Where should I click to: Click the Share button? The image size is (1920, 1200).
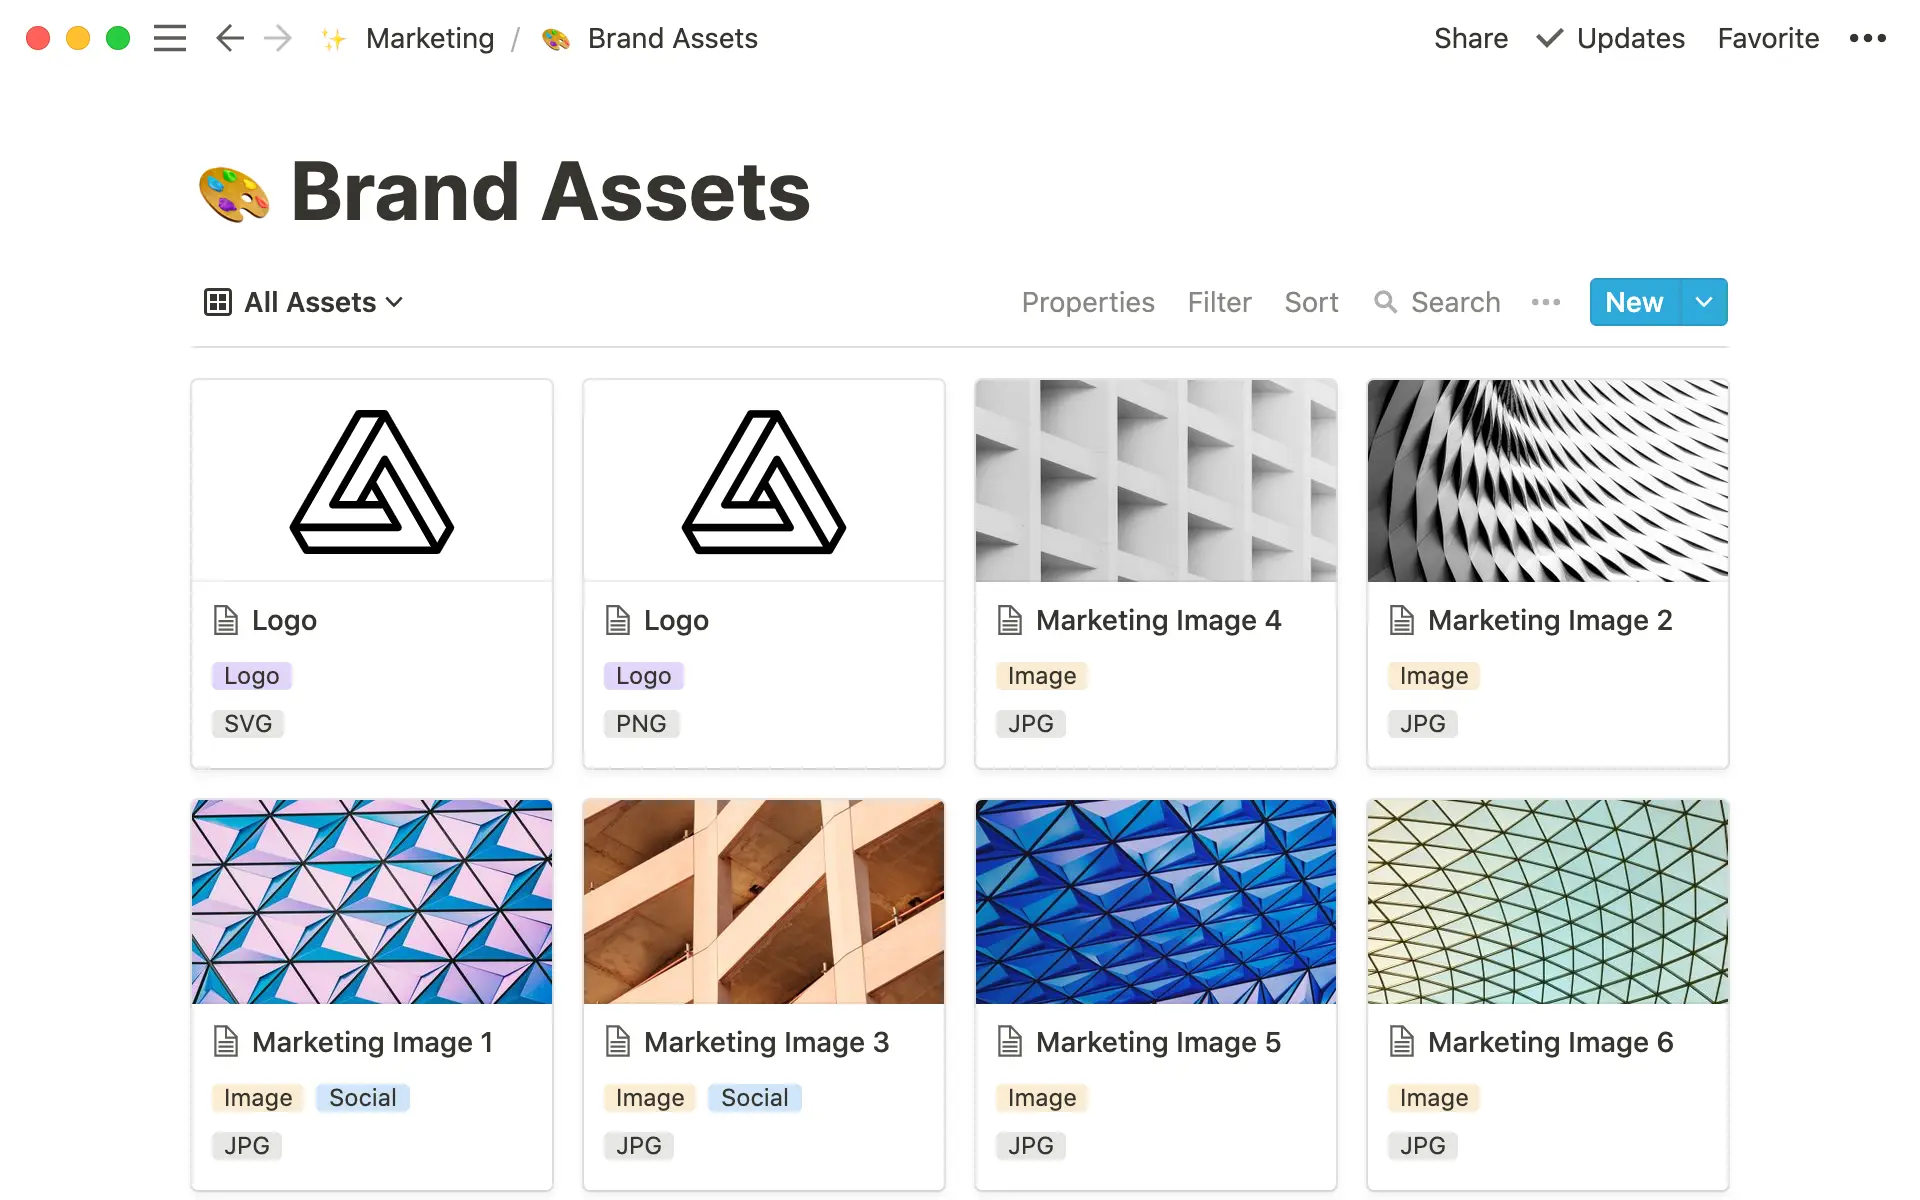[x=1470, y=39]
